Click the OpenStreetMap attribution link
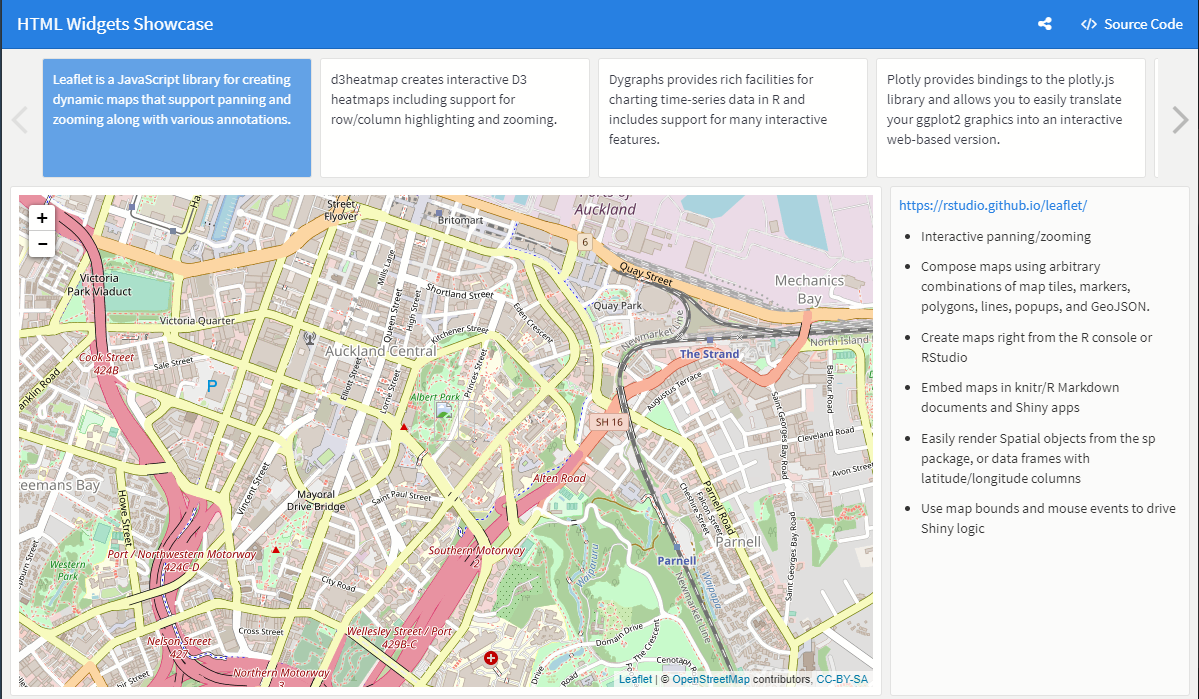This screenshot has width=1199, height=699. tap(710, 679)
